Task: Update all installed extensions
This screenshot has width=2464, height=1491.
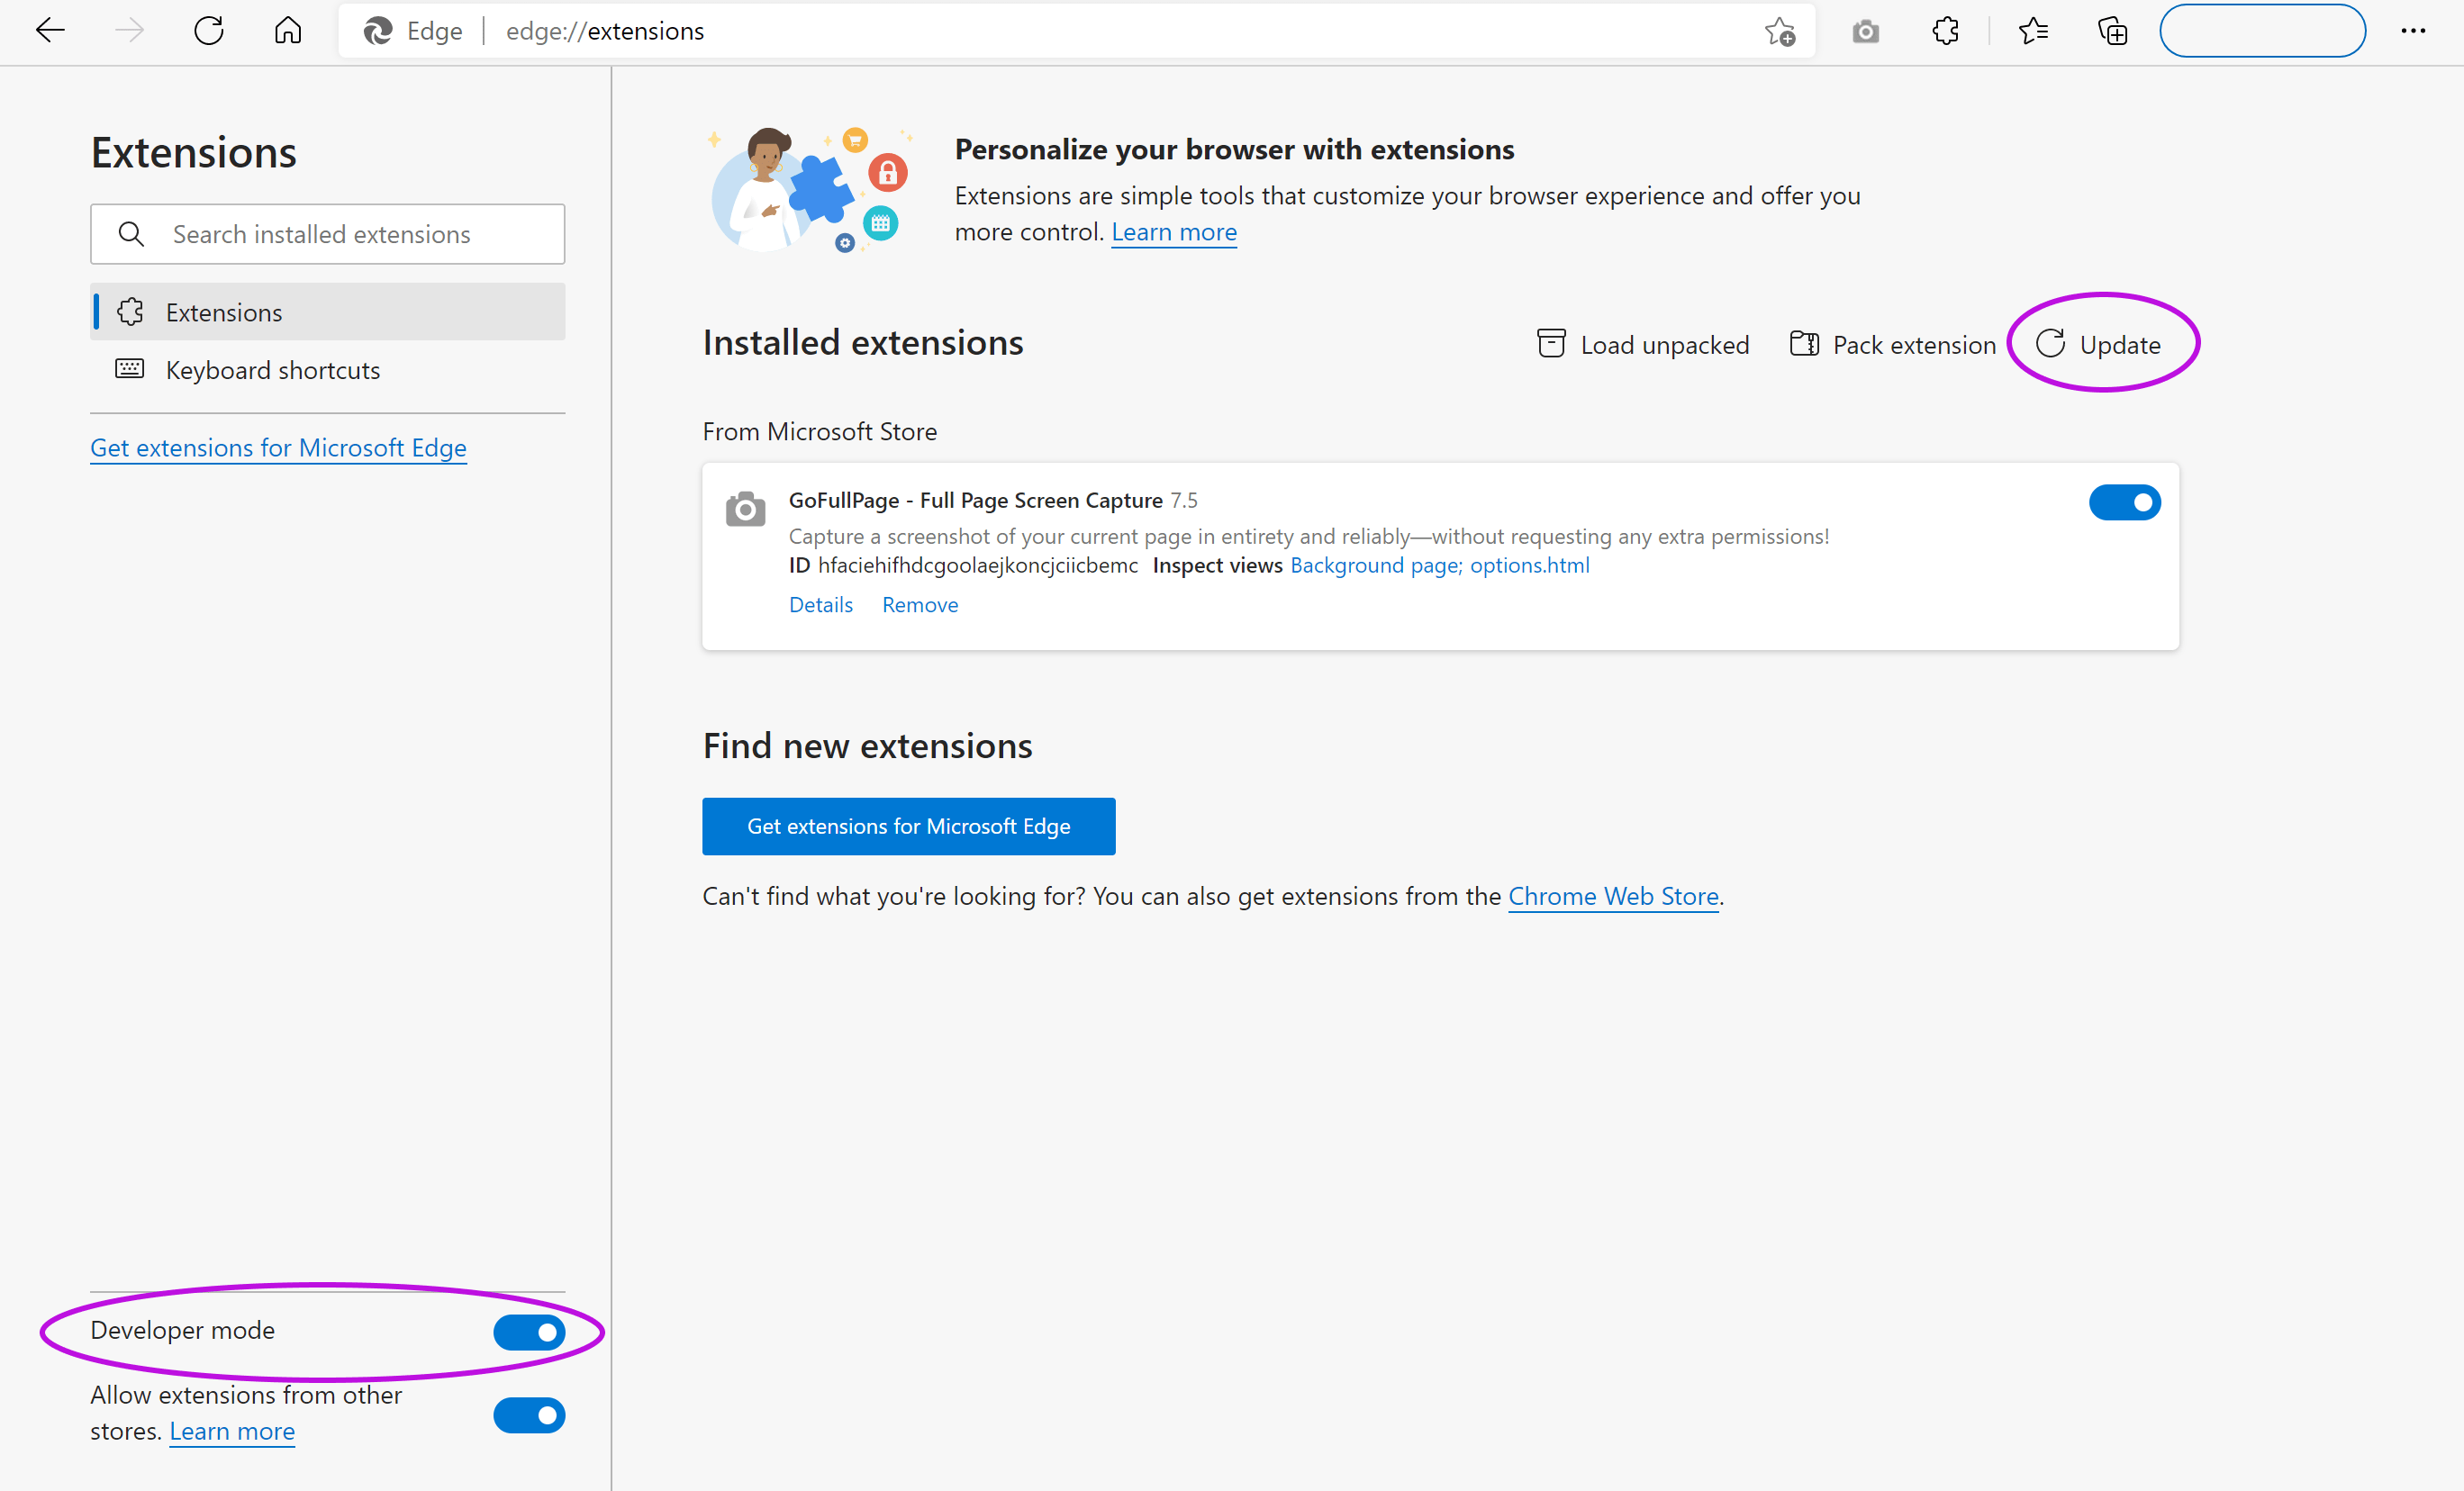Action: point(2103,344)
